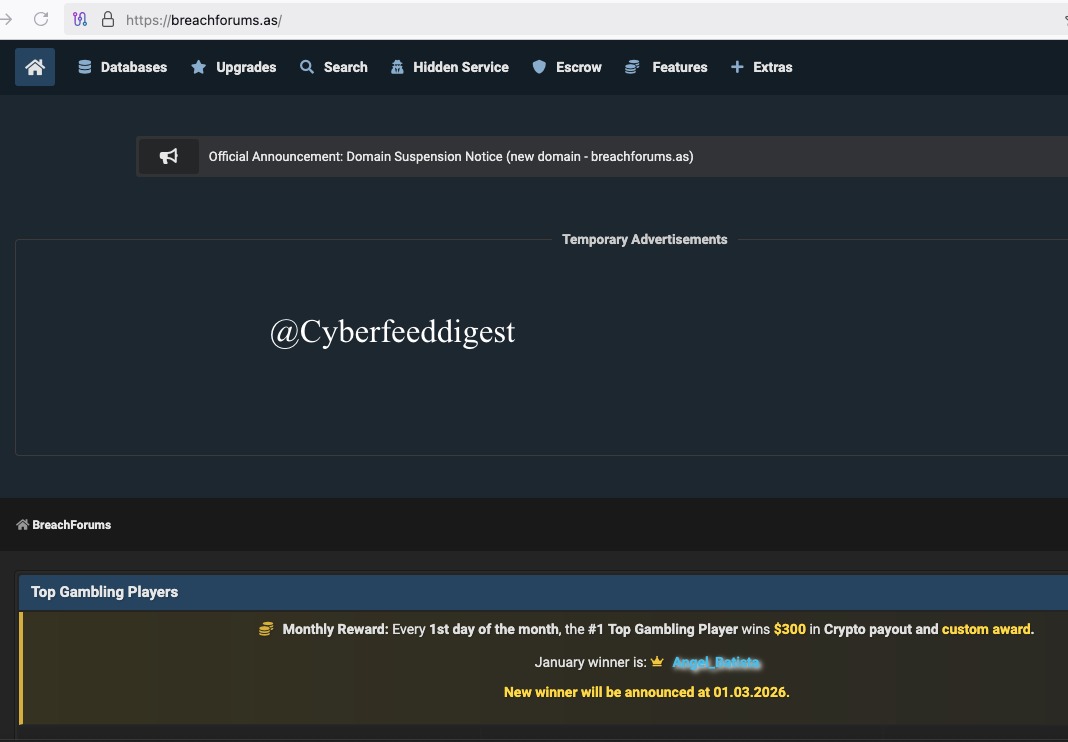
Task: Open the Angel_Batista winner profile link
Action: click(716, 661)
